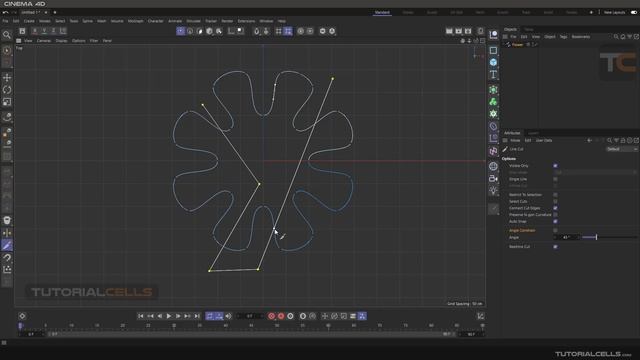
Task: Open the Render menu
Action: tap(227, 21)
